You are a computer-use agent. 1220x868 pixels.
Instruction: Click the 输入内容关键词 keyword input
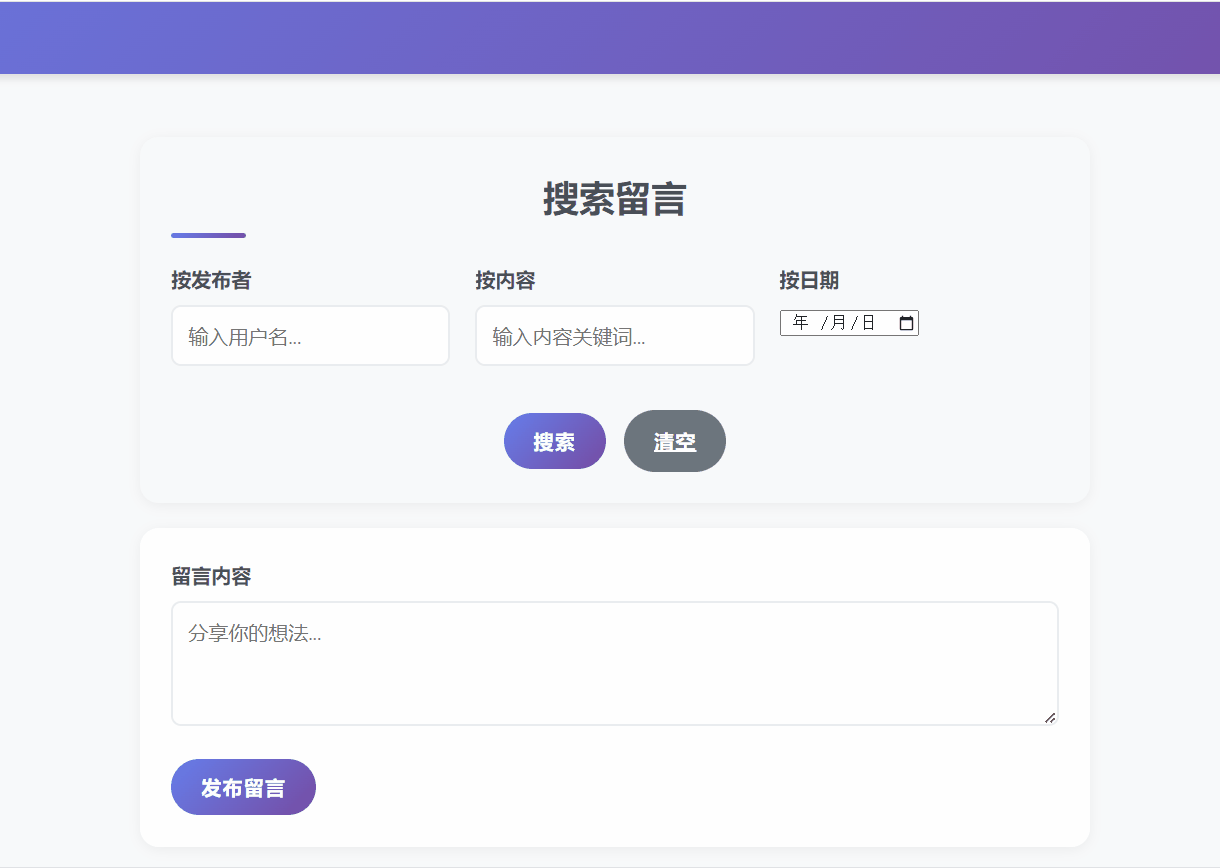click(x=614, y=335)
